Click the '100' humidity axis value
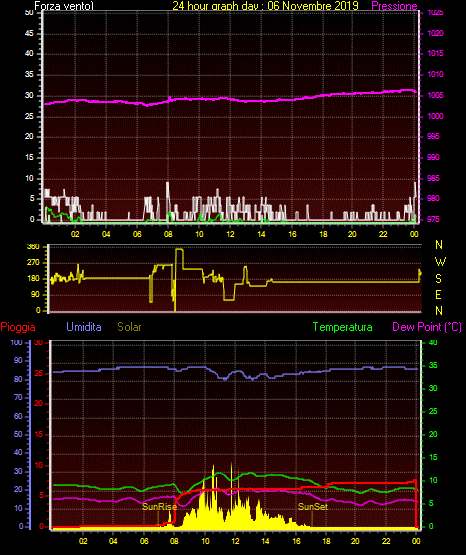This screenshot has width=466, height=555. (x=16, y=342)
